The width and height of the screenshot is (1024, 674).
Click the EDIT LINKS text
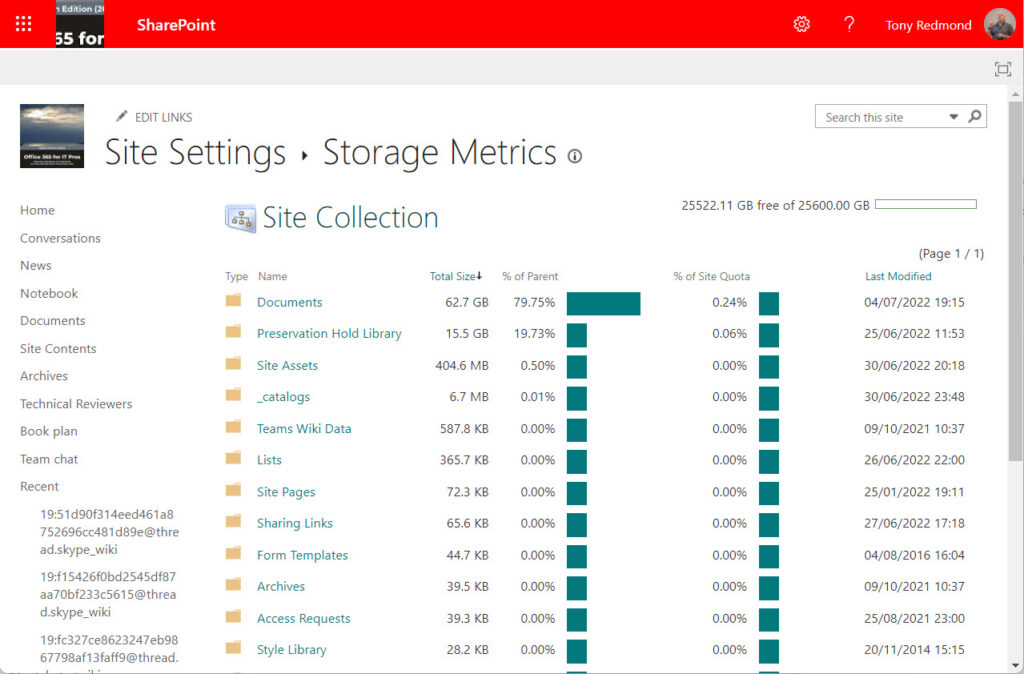pyautogui.click(x=163, y=118)
